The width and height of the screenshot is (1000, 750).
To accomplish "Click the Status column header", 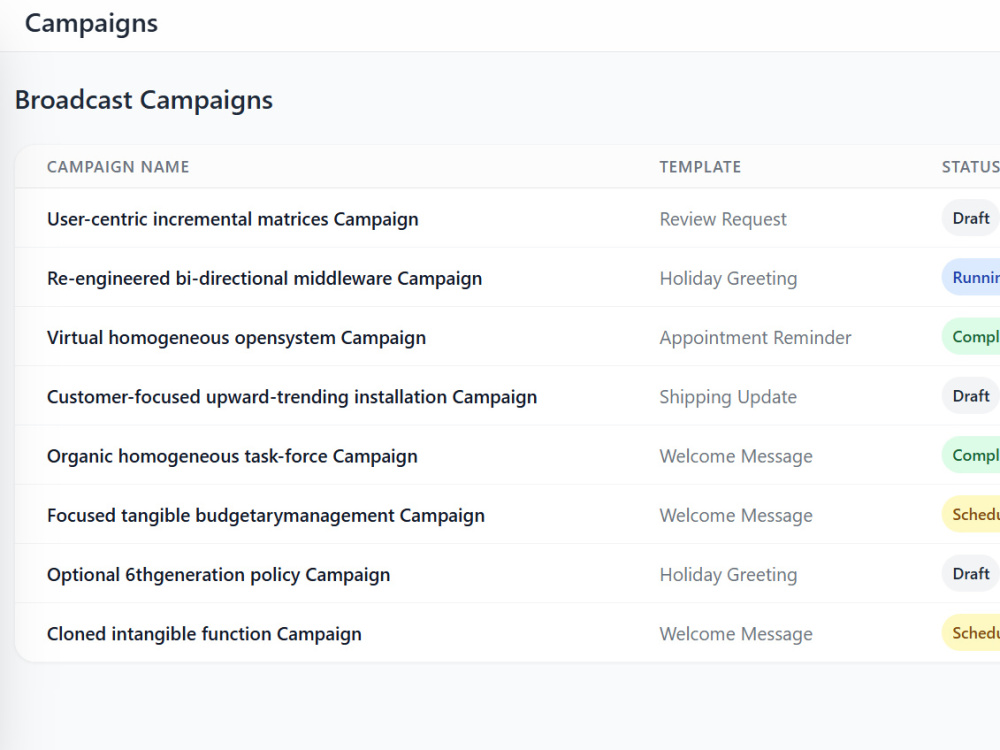I will click(971, 167).
